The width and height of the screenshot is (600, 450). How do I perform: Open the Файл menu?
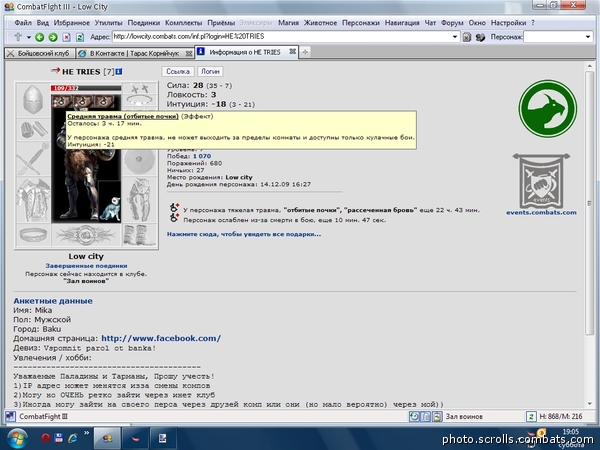coord(23,23)
